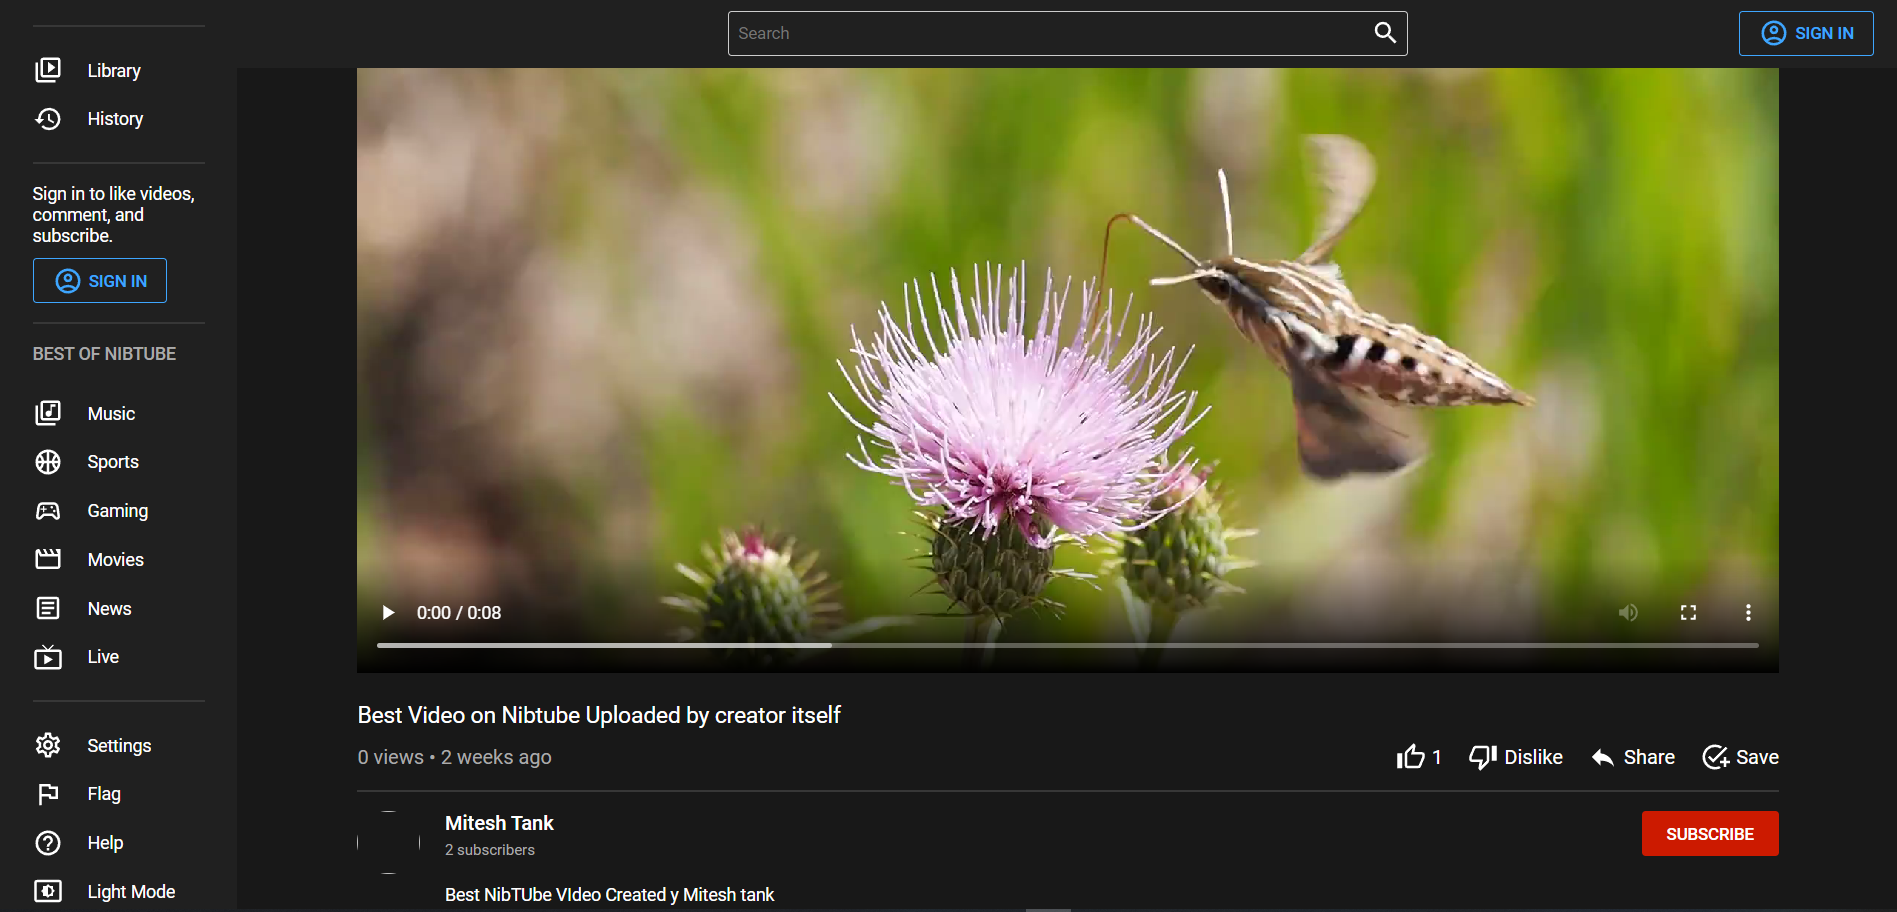Click the News page icon
Screen dimensions: 1897x912
click(x=48, y=608)
